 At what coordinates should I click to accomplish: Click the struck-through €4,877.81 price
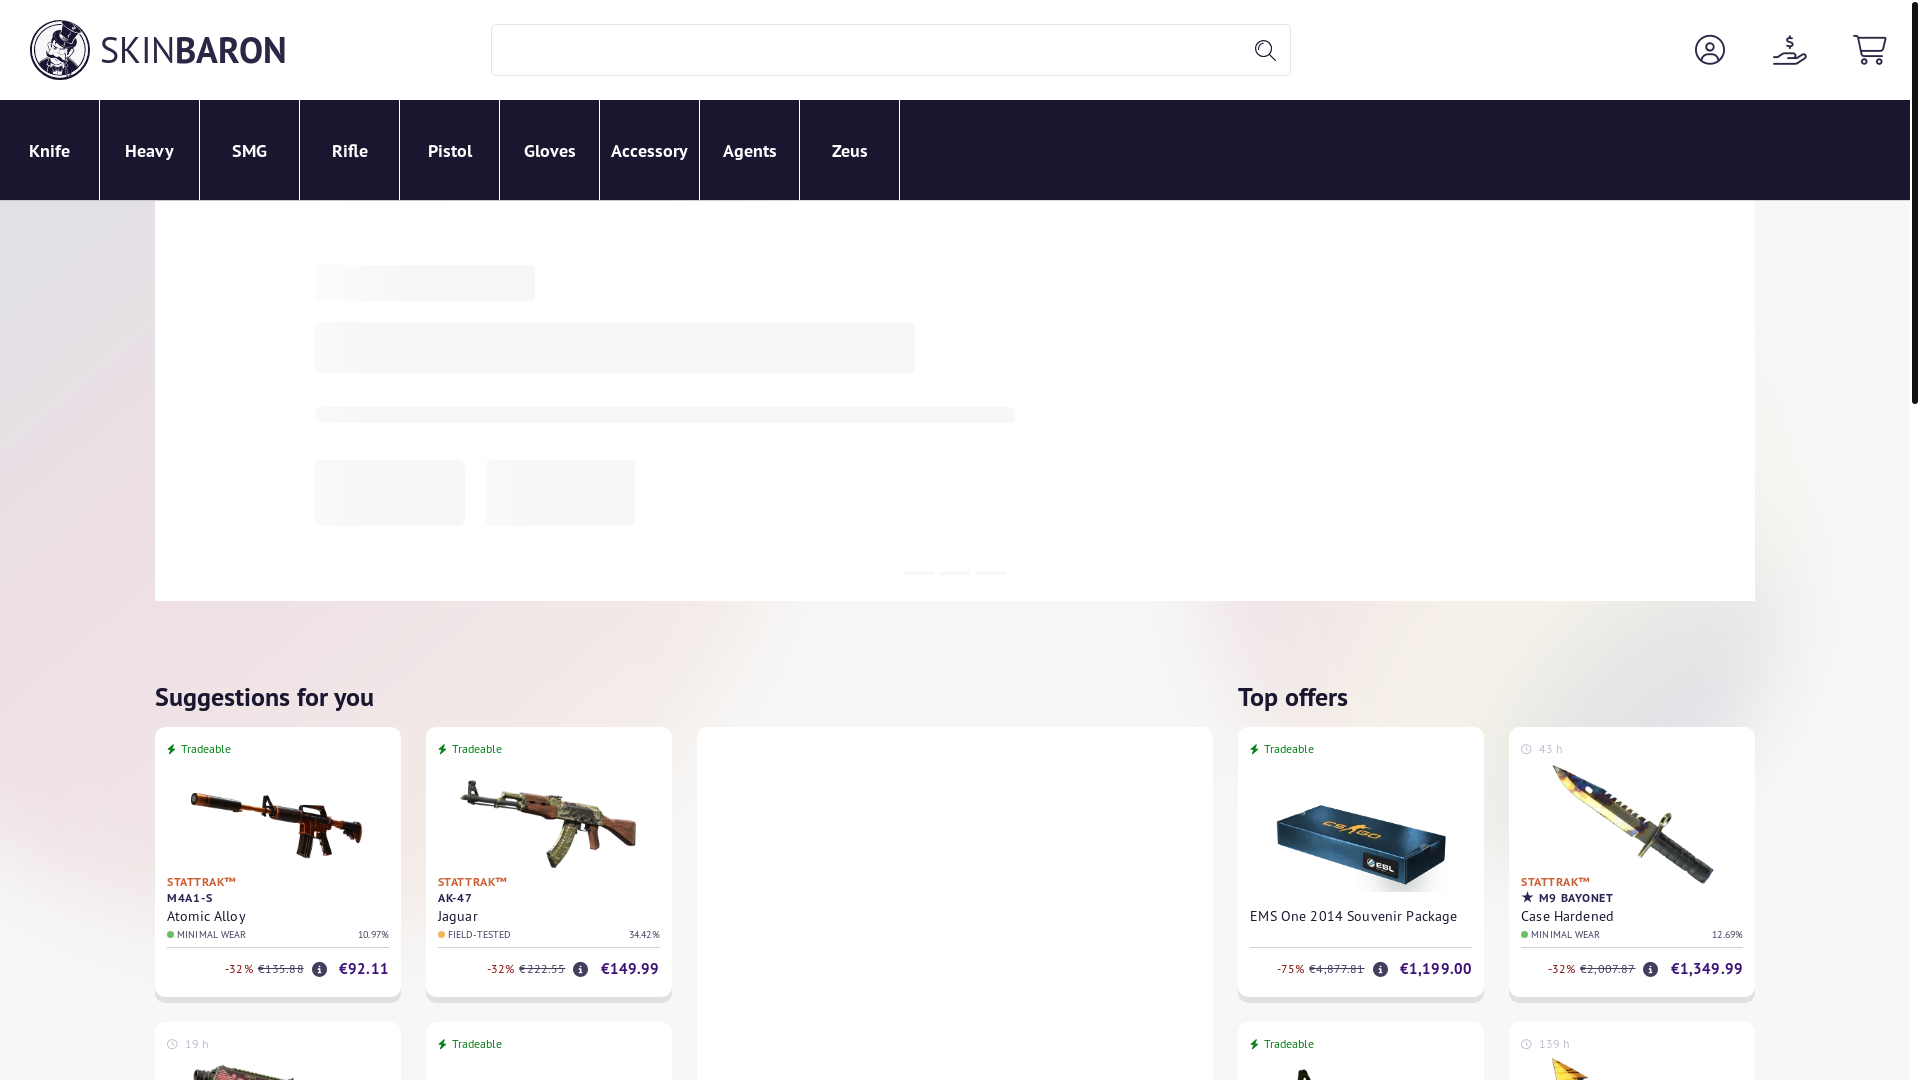click(1336, 969)
